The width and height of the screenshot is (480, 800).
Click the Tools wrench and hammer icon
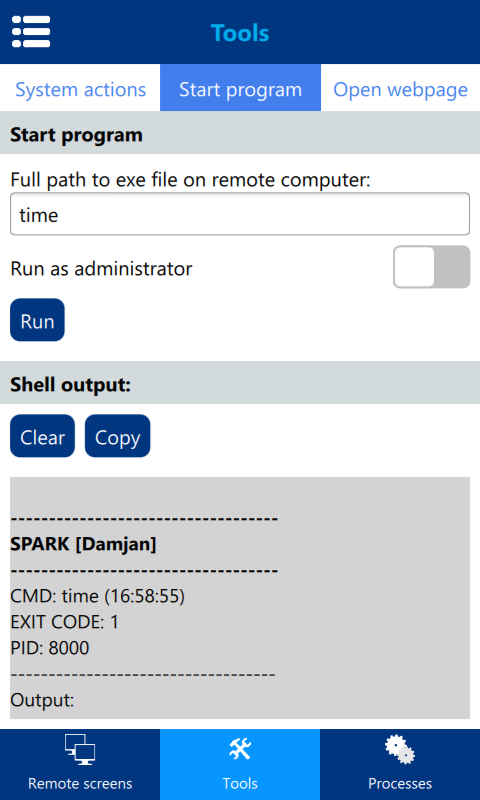coord(240,749)
